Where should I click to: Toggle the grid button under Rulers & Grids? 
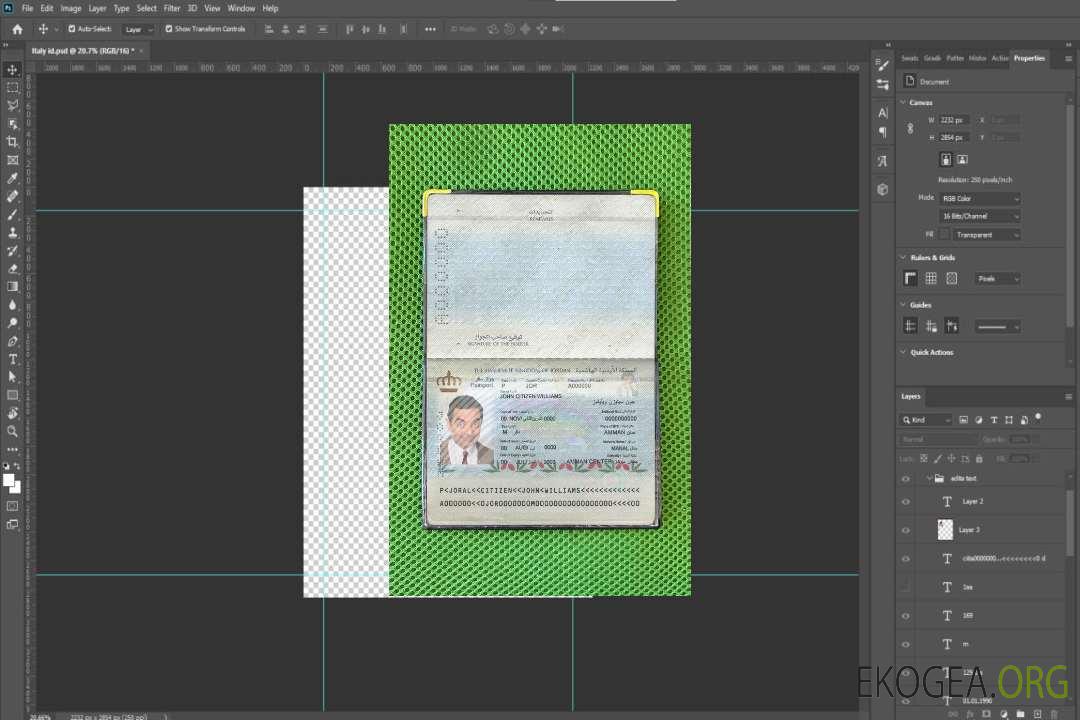pos(931,278)
